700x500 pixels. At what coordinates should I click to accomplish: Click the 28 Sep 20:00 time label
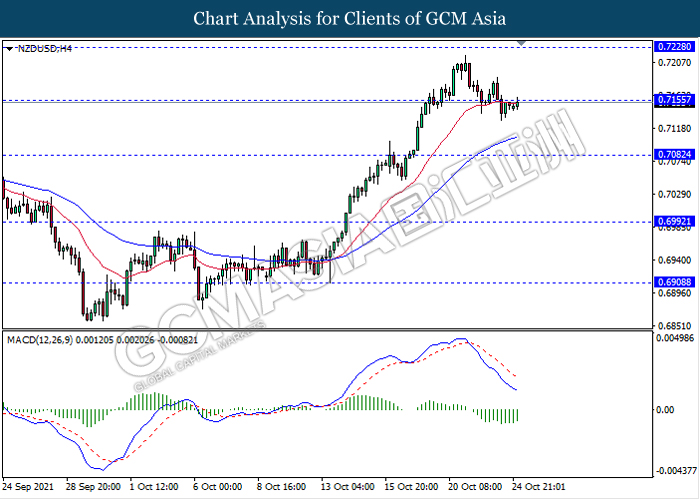click(93, 487)
